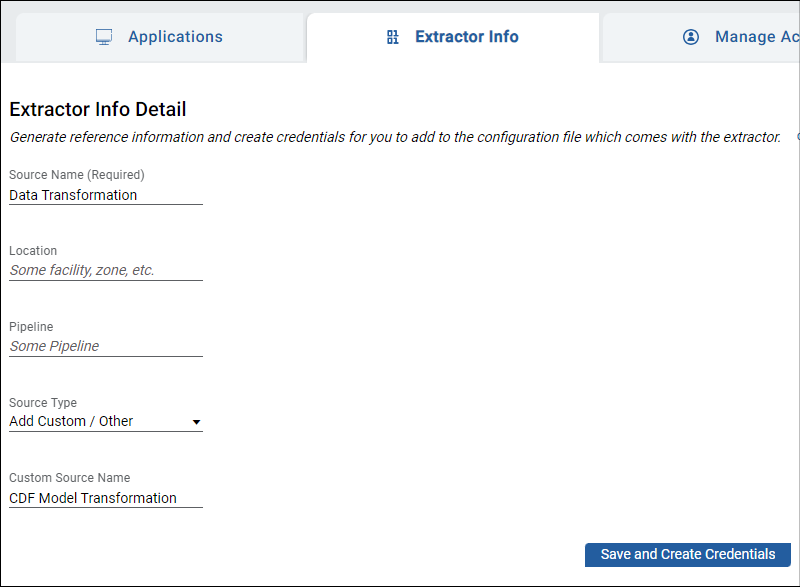The image size is (800, 587).
Task: Click the 'Pipeline' field label
Action: (x=31, y=327)
